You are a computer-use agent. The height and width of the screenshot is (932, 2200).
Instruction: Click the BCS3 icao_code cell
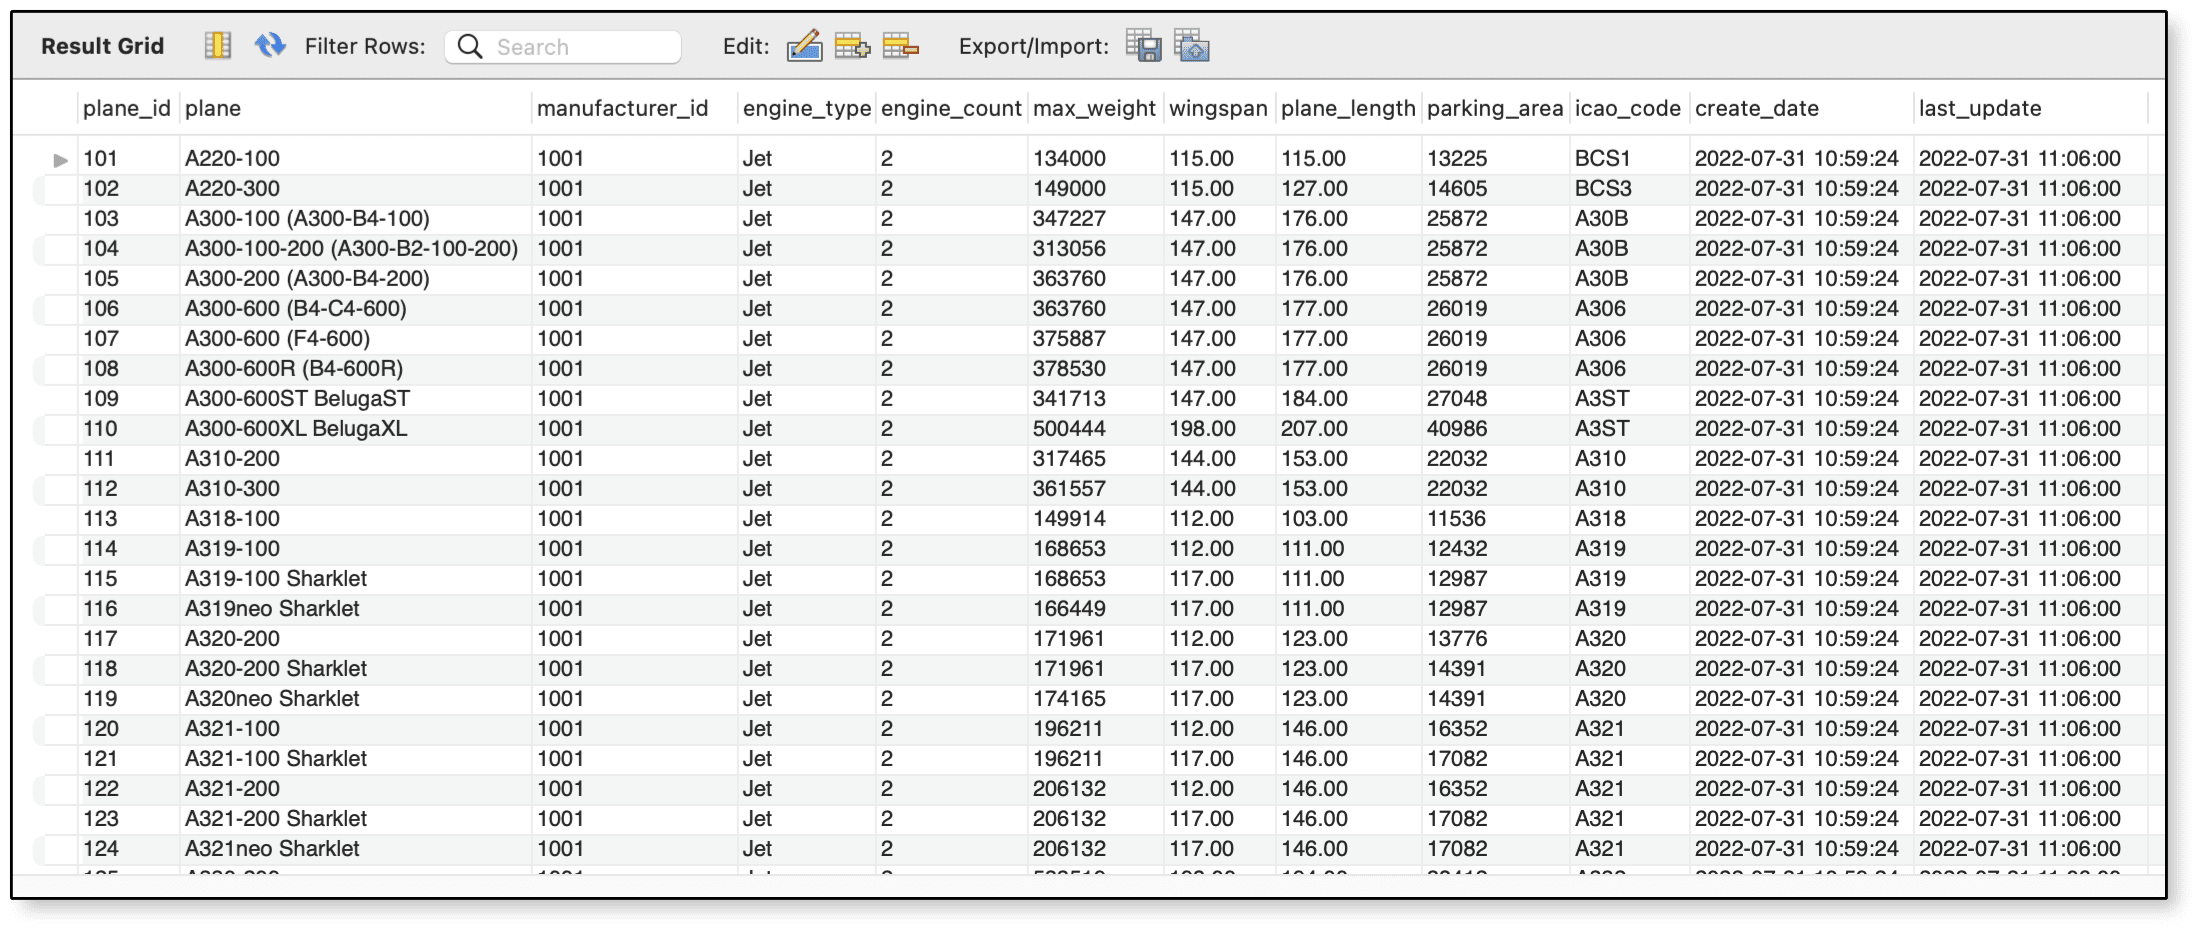1602,188
